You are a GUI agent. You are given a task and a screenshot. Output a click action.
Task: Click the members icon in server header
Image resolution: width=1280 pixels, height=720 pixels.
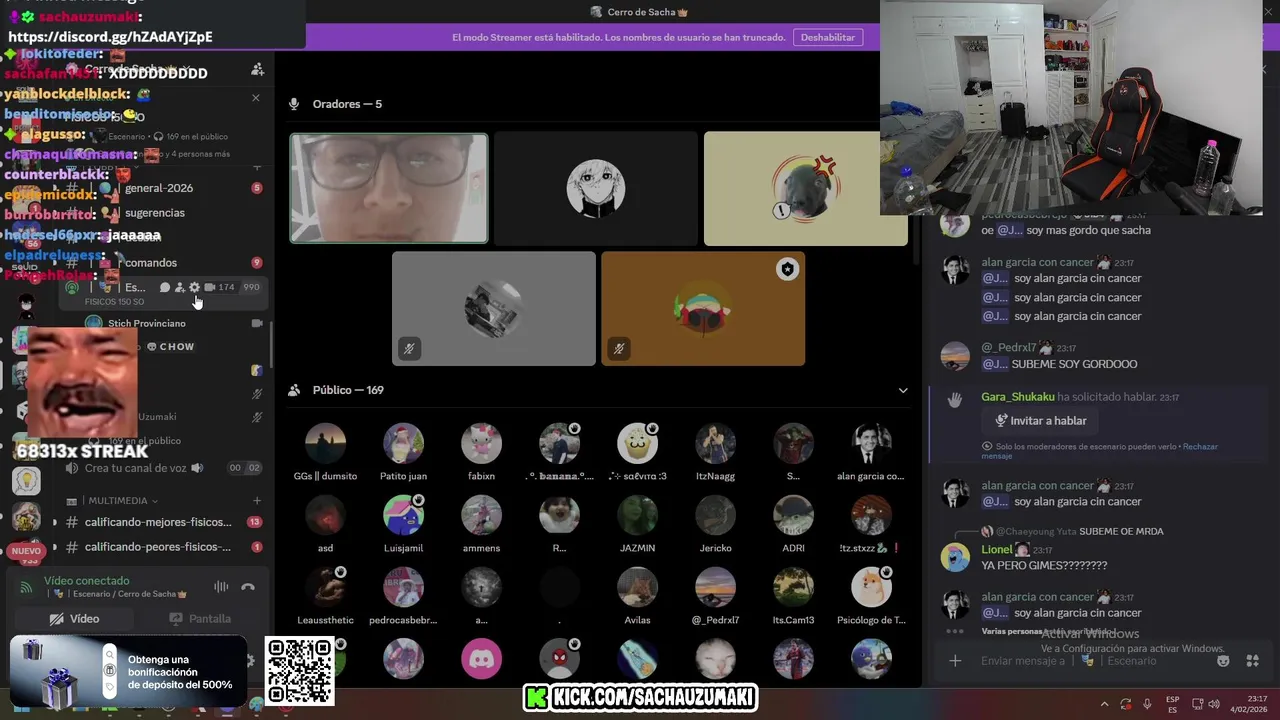257,69
